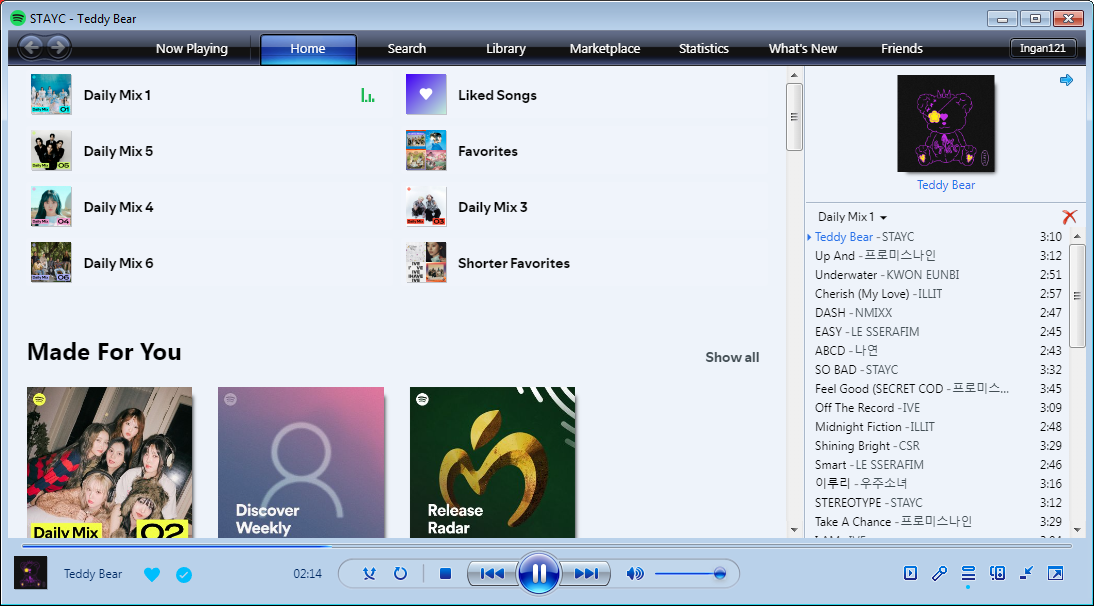This screenshot has height=606, width=1094.
Task: Skip to the previous track
Action: [x=493, y=573]
